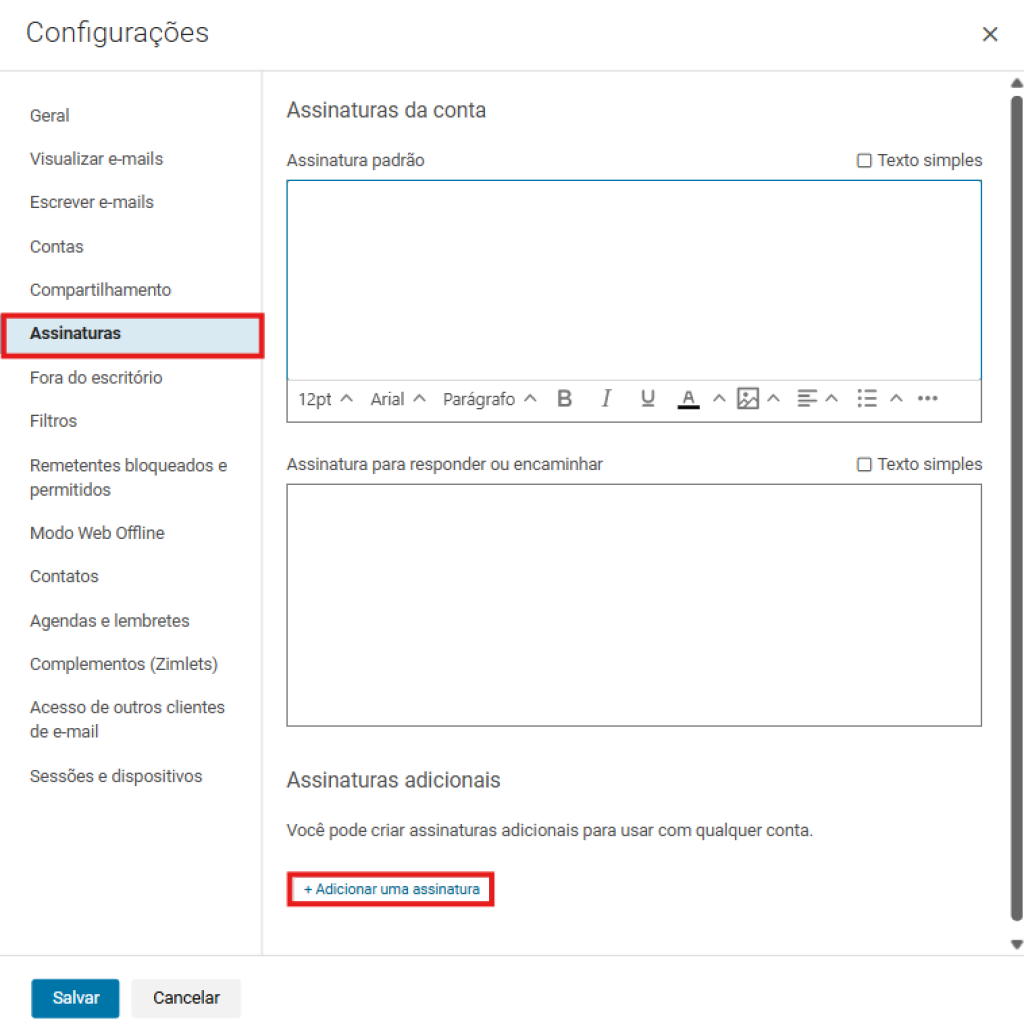Enable Texto simples for Assinatura padrão
The image size is (1024, 1032).
(864, 161)
